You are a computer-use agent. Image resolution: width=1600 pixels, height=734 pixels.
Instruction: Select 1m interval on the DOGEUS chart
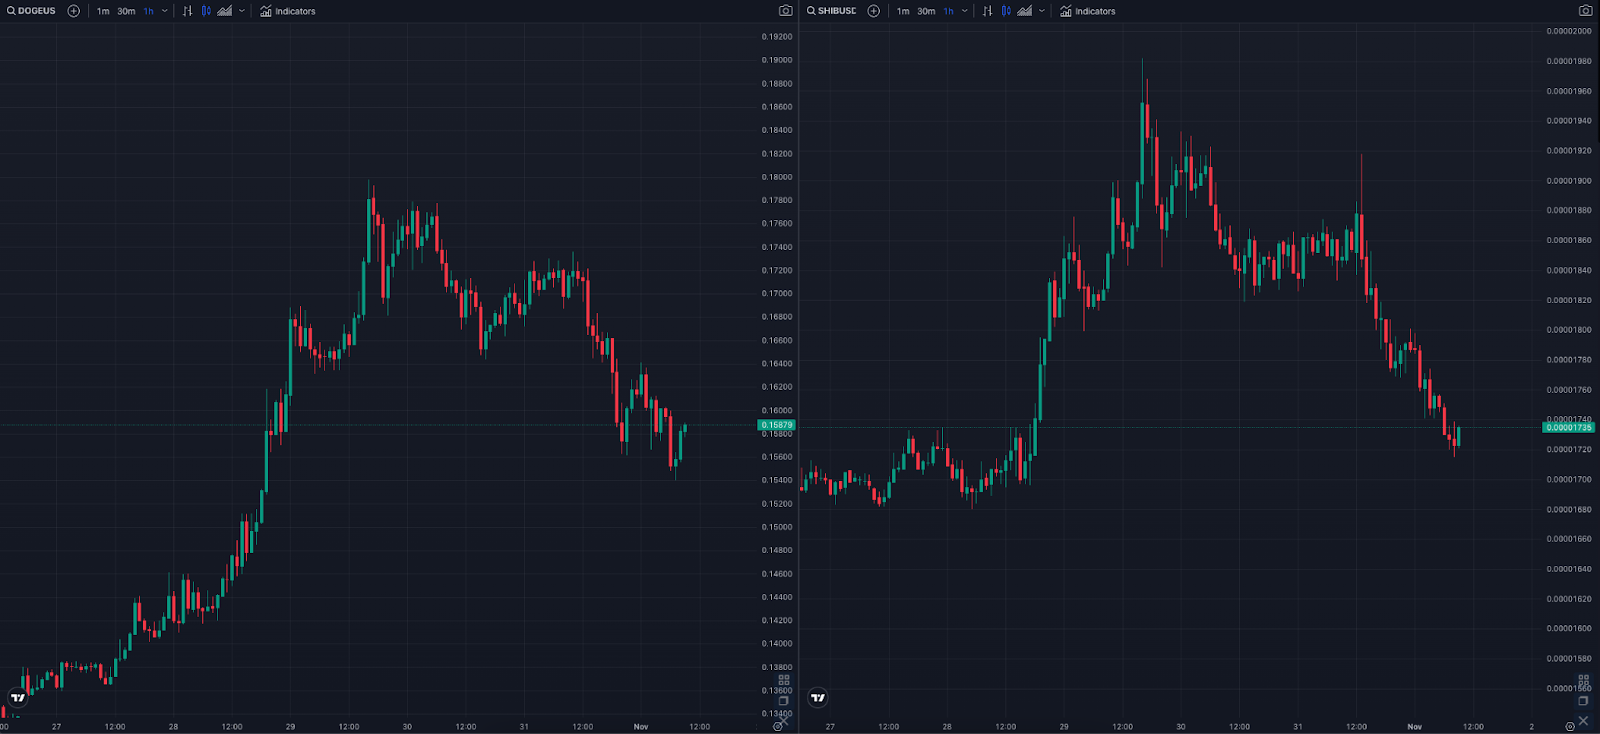(x=103, y=11)
